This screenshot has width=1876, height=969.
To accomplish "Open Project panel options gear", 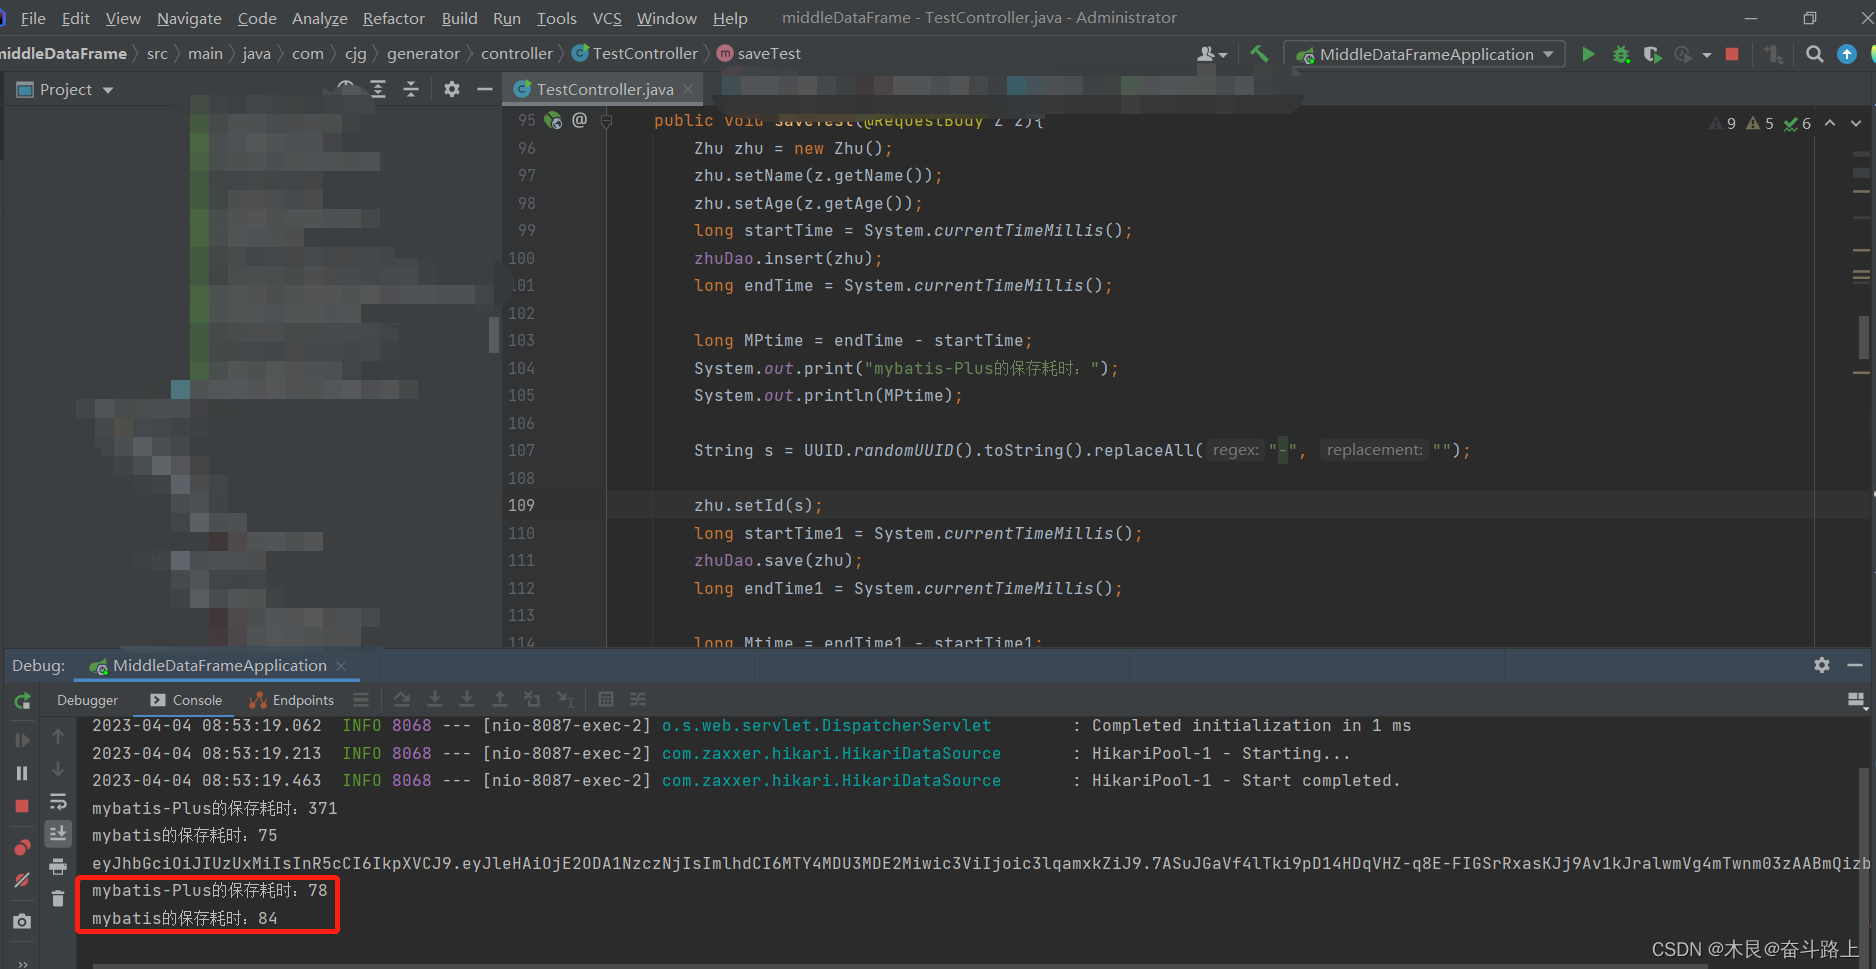I will [x=452, y=89].
